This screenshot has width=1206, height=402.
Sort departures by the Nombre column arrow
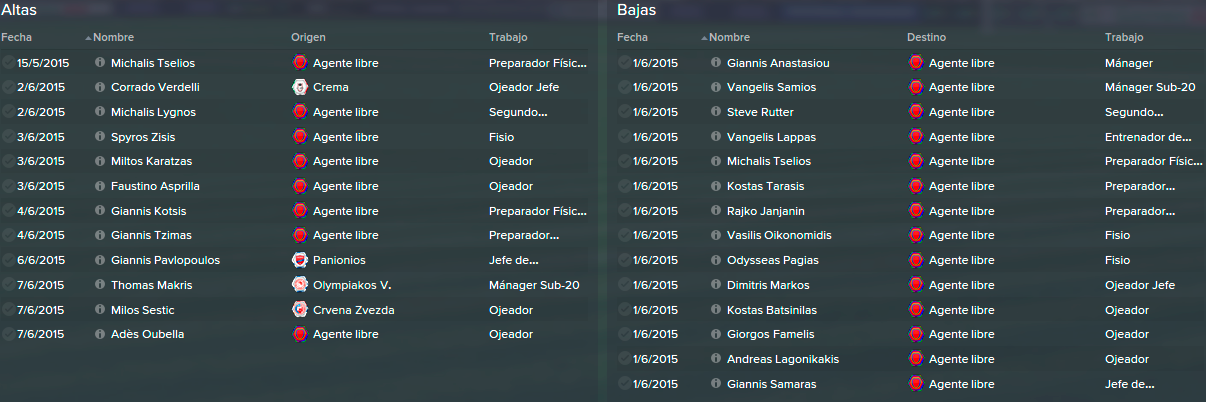click(x=704, y=38)
